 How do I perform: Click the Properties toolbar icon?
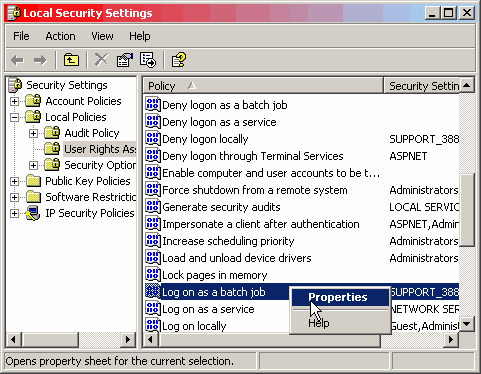click(x=125, y=60)
